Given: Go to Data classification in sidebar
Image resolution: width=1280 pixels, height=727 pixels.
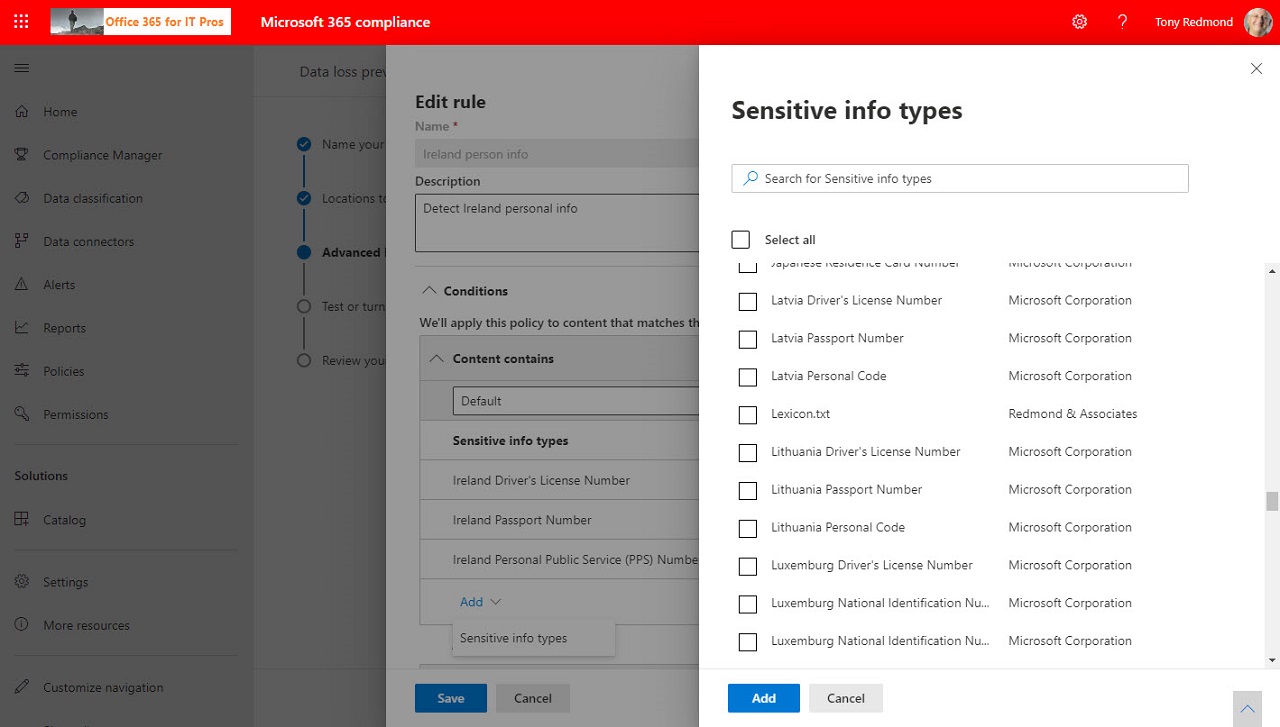Looking at the screenshot, I should pyautogui.click(x=93, y=198).
